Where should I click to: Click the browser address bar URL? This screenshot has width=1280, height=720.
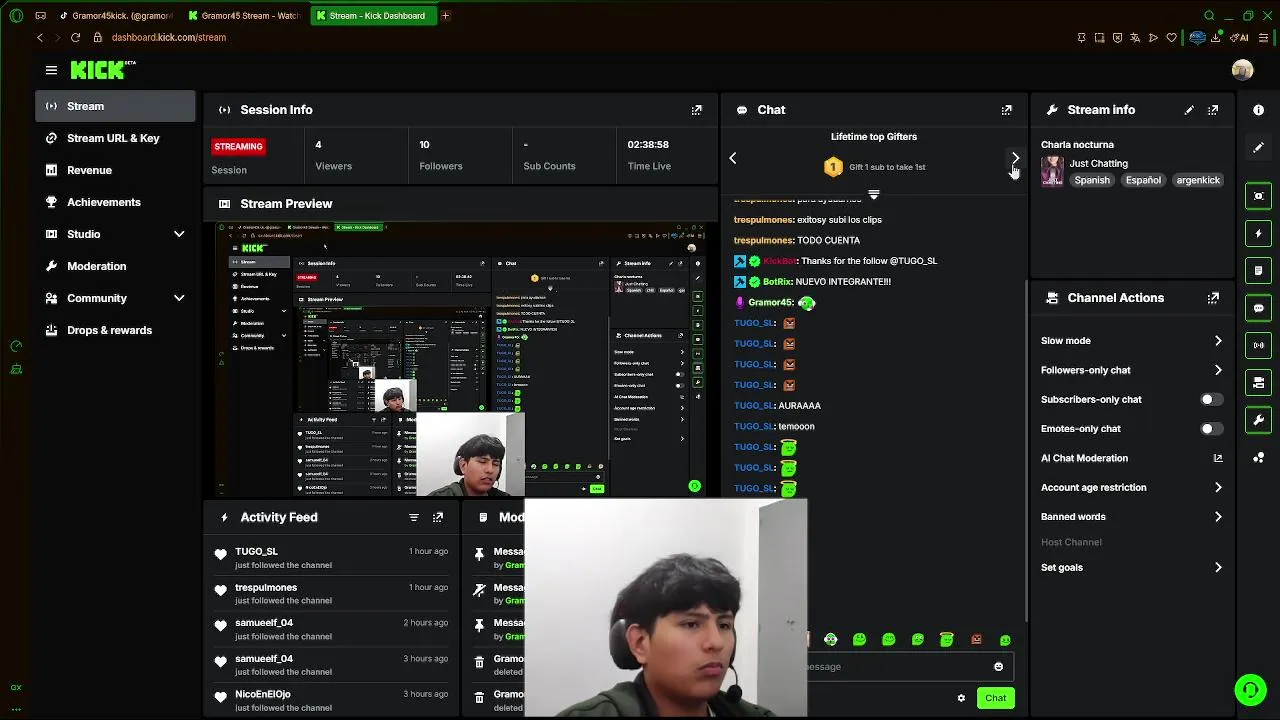point(169,37)
